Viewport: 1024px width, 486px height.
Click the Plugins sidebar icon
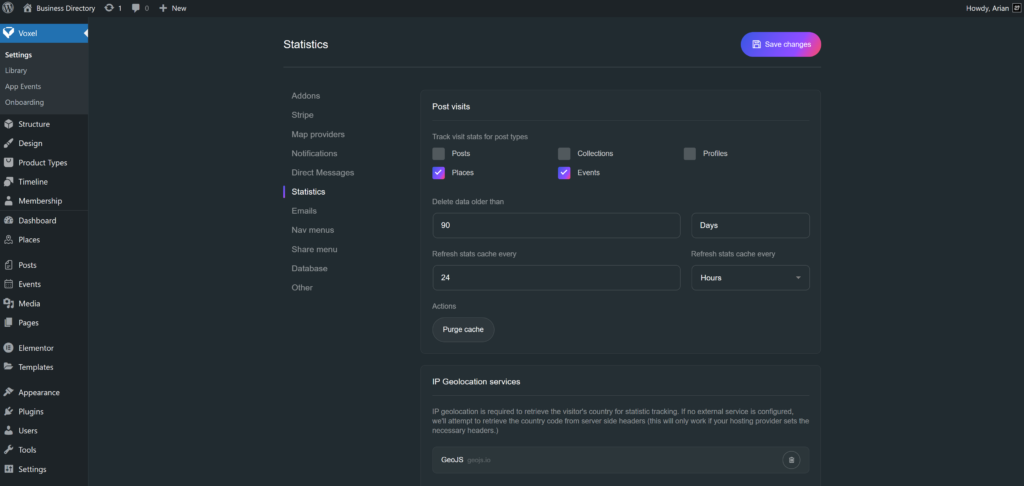[9, 411]
